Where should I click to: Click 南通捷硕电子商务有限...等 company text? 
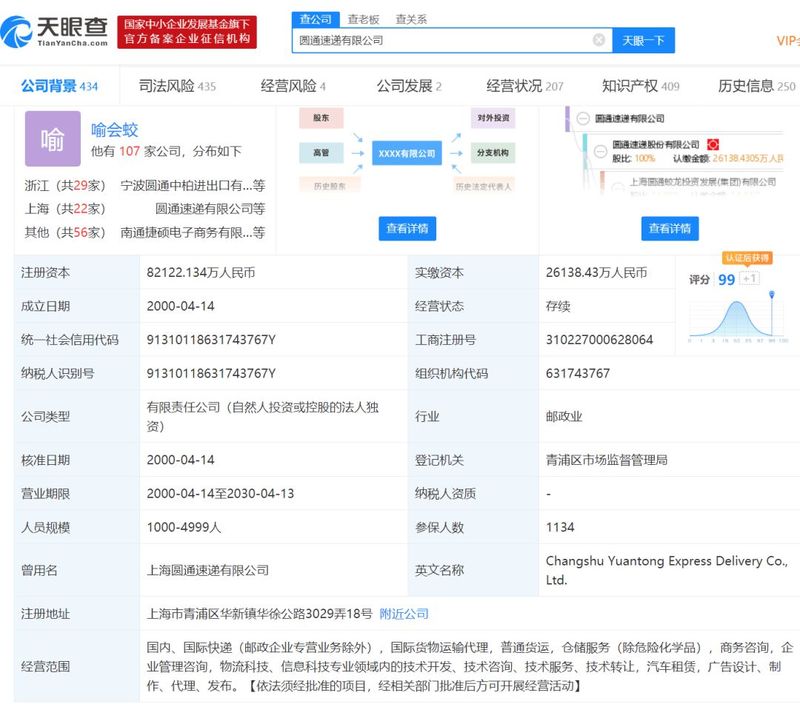point(193,233)
